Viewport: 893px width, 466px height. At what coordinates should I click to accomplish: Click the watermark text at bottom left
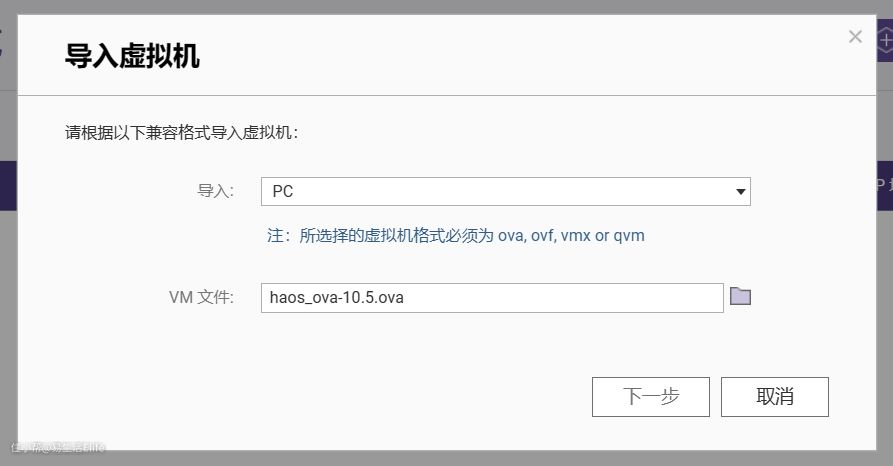pos(57,447)
